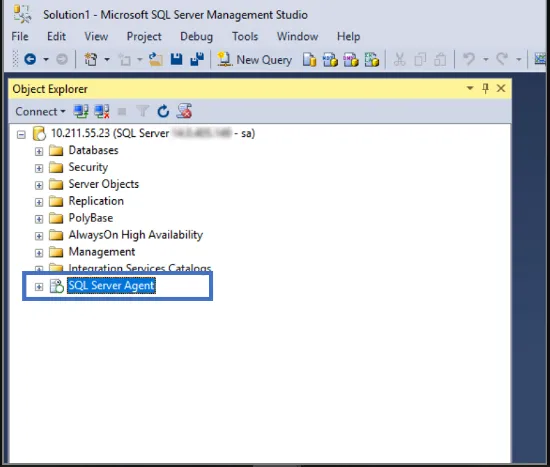
Task: Click the SQL Server Agent node icon
Action: click(x=56, y=286)
